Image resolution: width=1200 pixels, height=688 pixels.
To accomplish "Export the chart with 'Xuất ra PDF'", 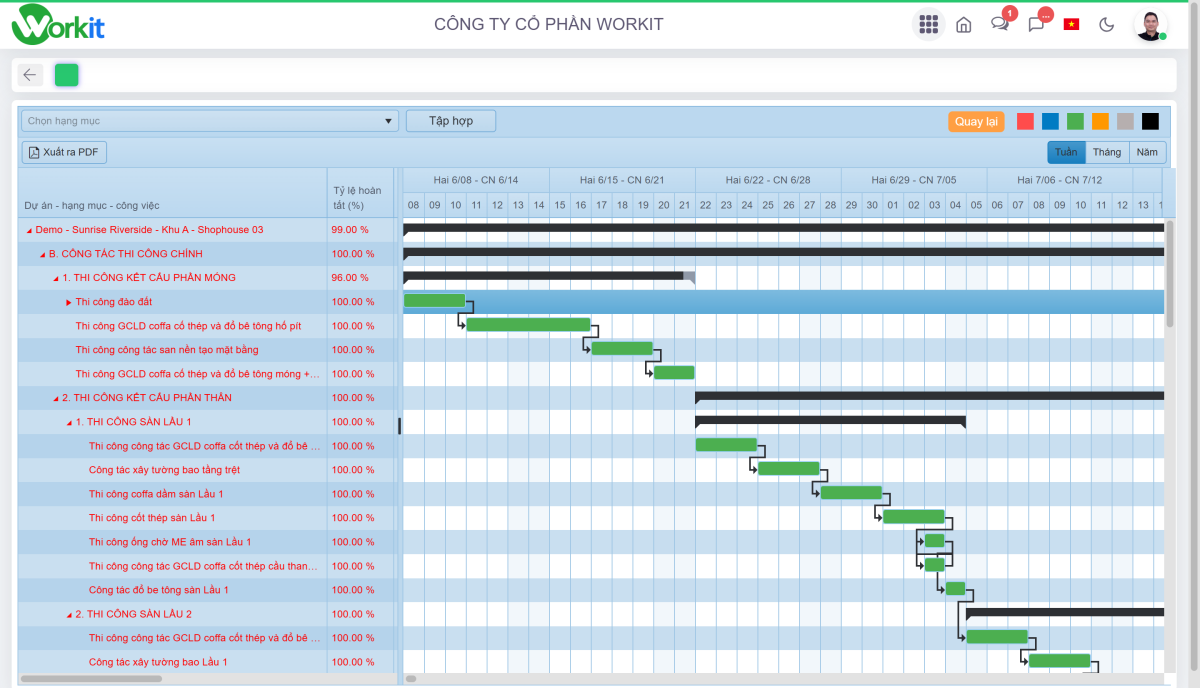I will pos(64,152).
